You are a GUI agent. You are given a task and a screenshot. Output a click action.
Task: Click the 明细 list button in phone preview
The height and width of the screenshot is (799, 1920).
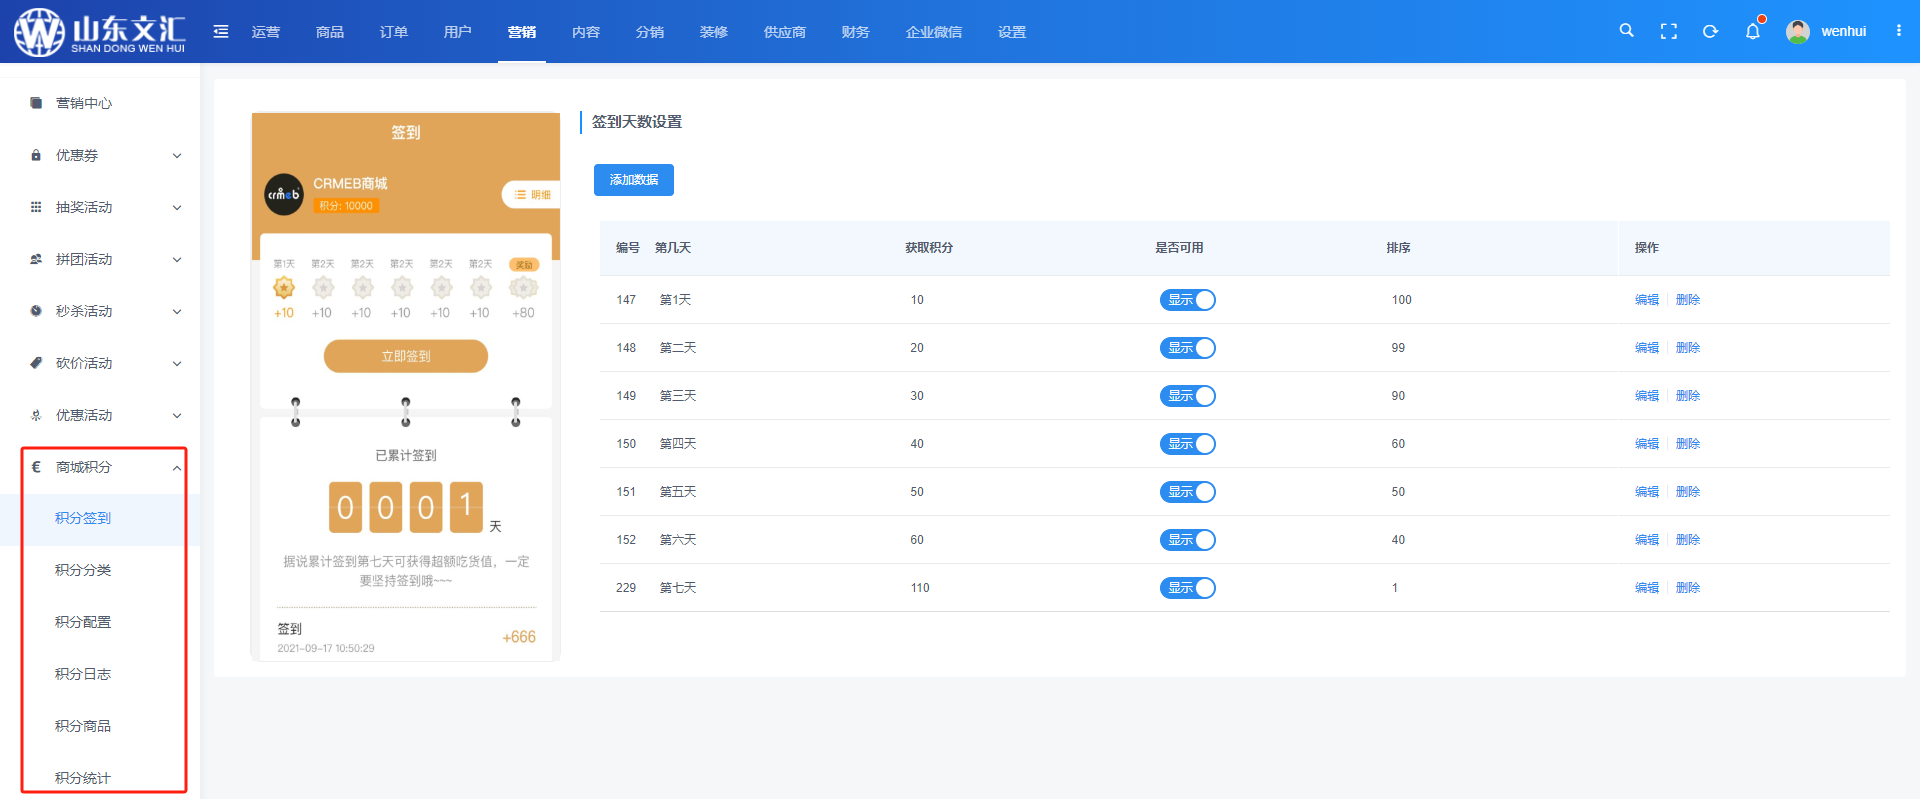[531, 195]
